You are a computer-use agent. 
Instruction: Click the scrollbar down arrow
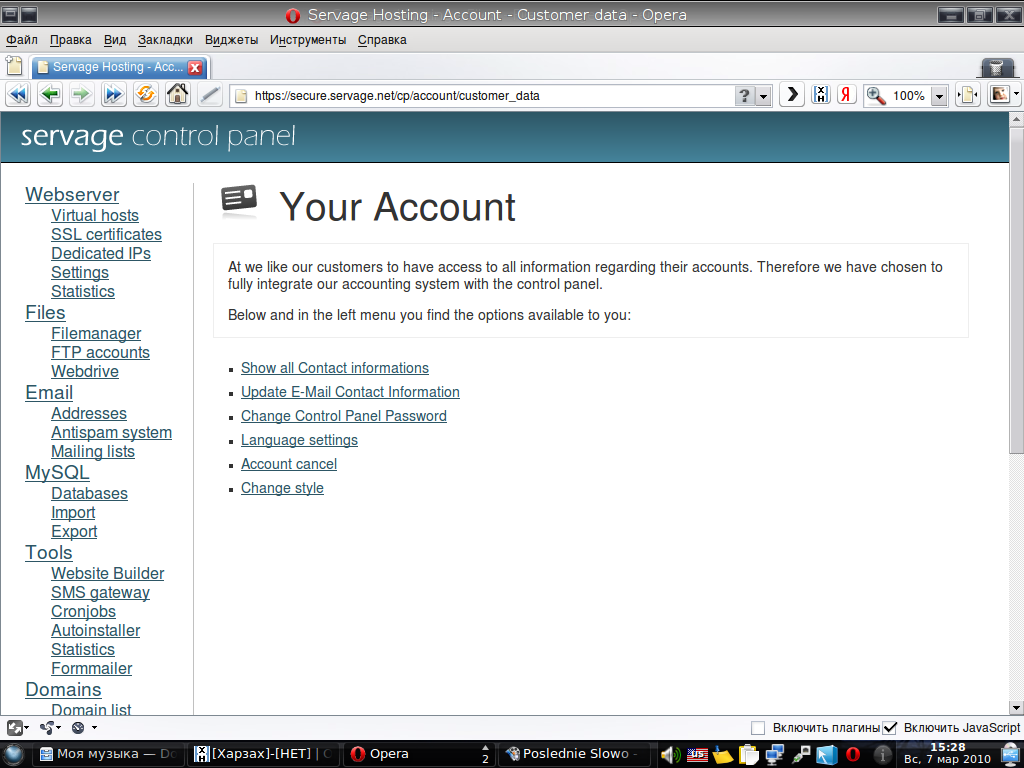1016,707
